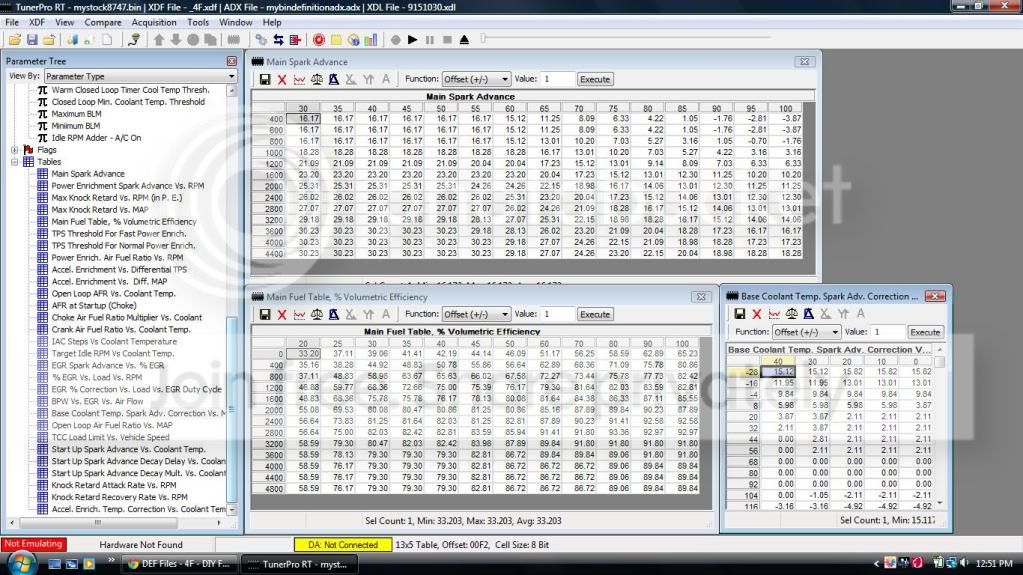The image size is (1023, 575).
Task: Click the gray record dot in toolbar
Action: click(395, 40)
